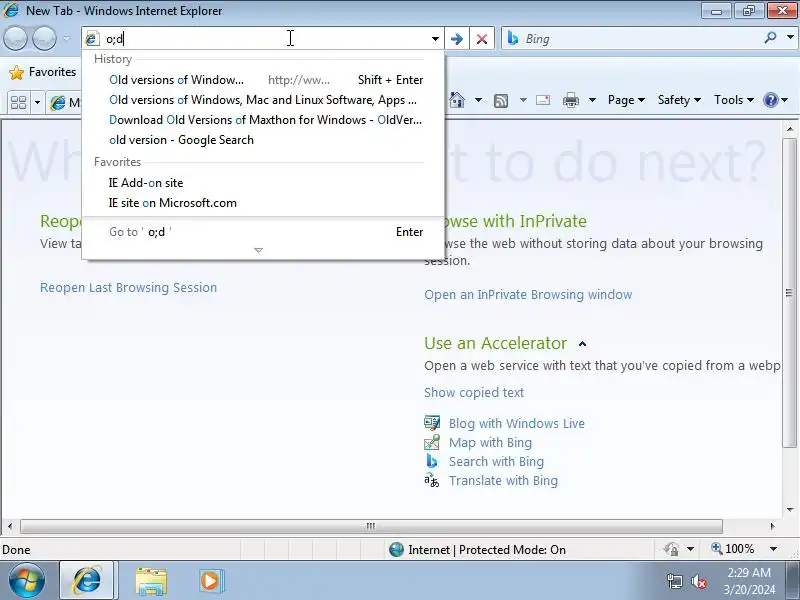Screen dimensions: 800x600
Task: Click the status bar privacy/security icon
Action: (x=671, y=549)
